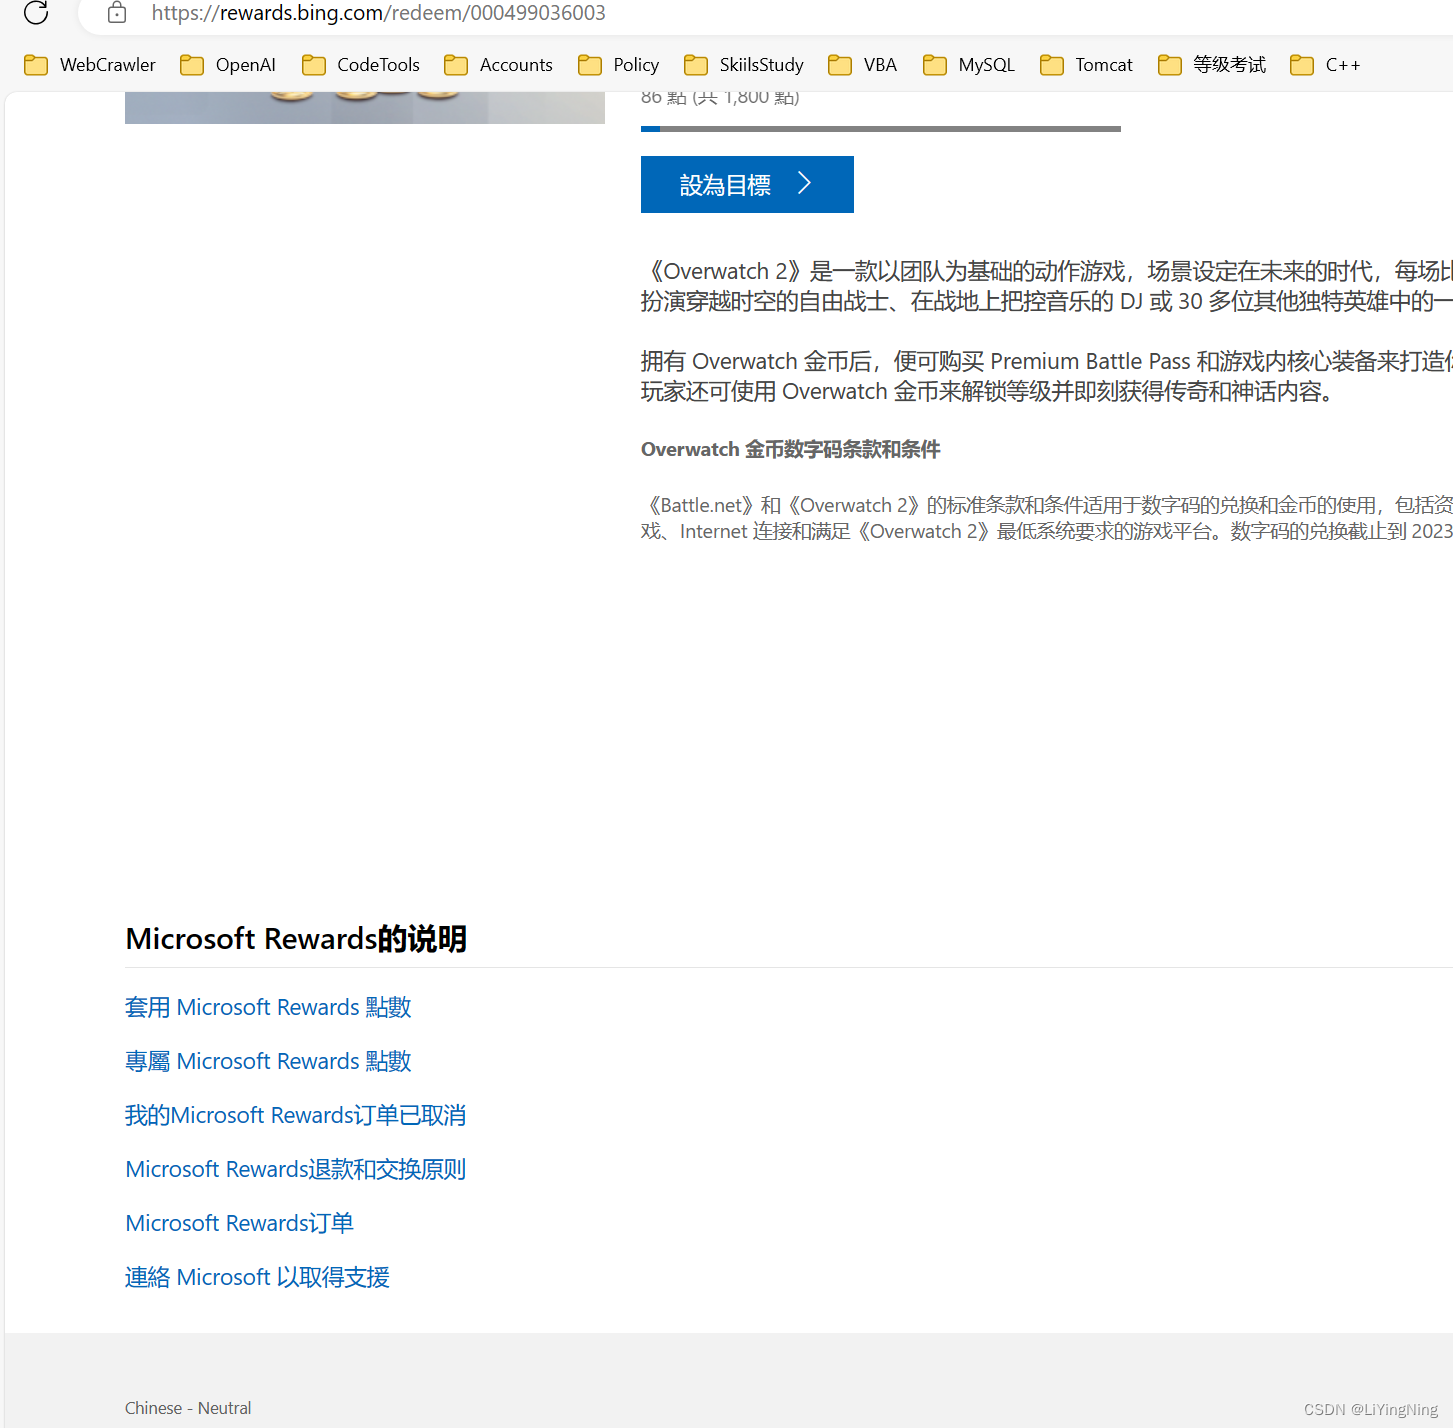
Task: Reload the page with the refresh icon
Action: coord(36,13)
